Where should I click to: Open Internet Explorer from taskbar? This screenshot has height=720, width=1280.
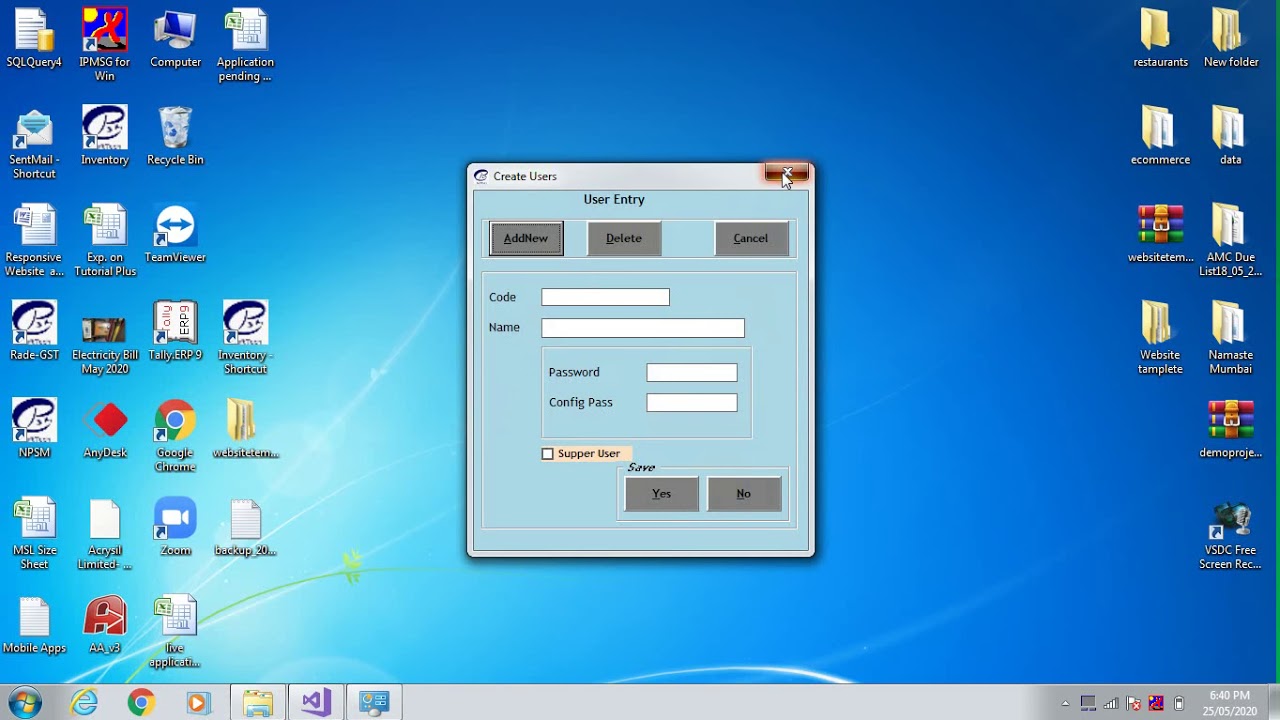point(84,703)
